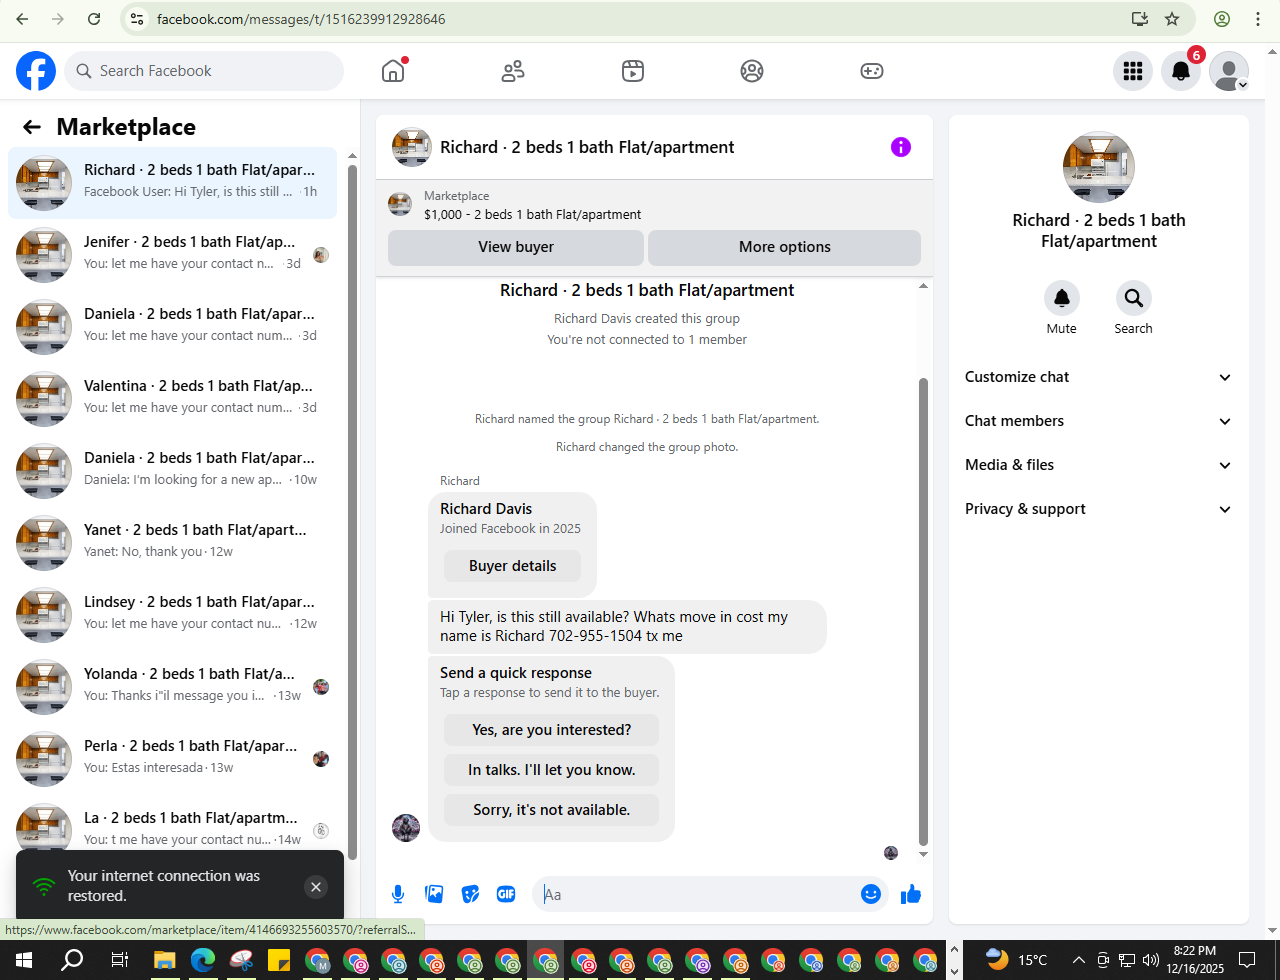Open Microsoft Edge from taskbar
This screenshot has width=1280, height=980.
[202, 960]
